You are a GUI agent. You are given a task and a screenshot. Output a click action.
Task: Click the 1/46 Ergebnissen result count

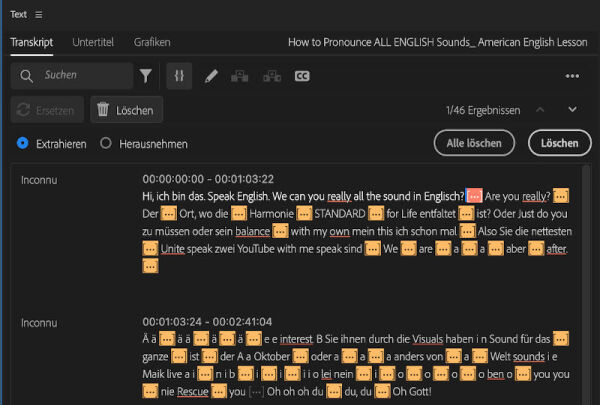coord(483,110)
